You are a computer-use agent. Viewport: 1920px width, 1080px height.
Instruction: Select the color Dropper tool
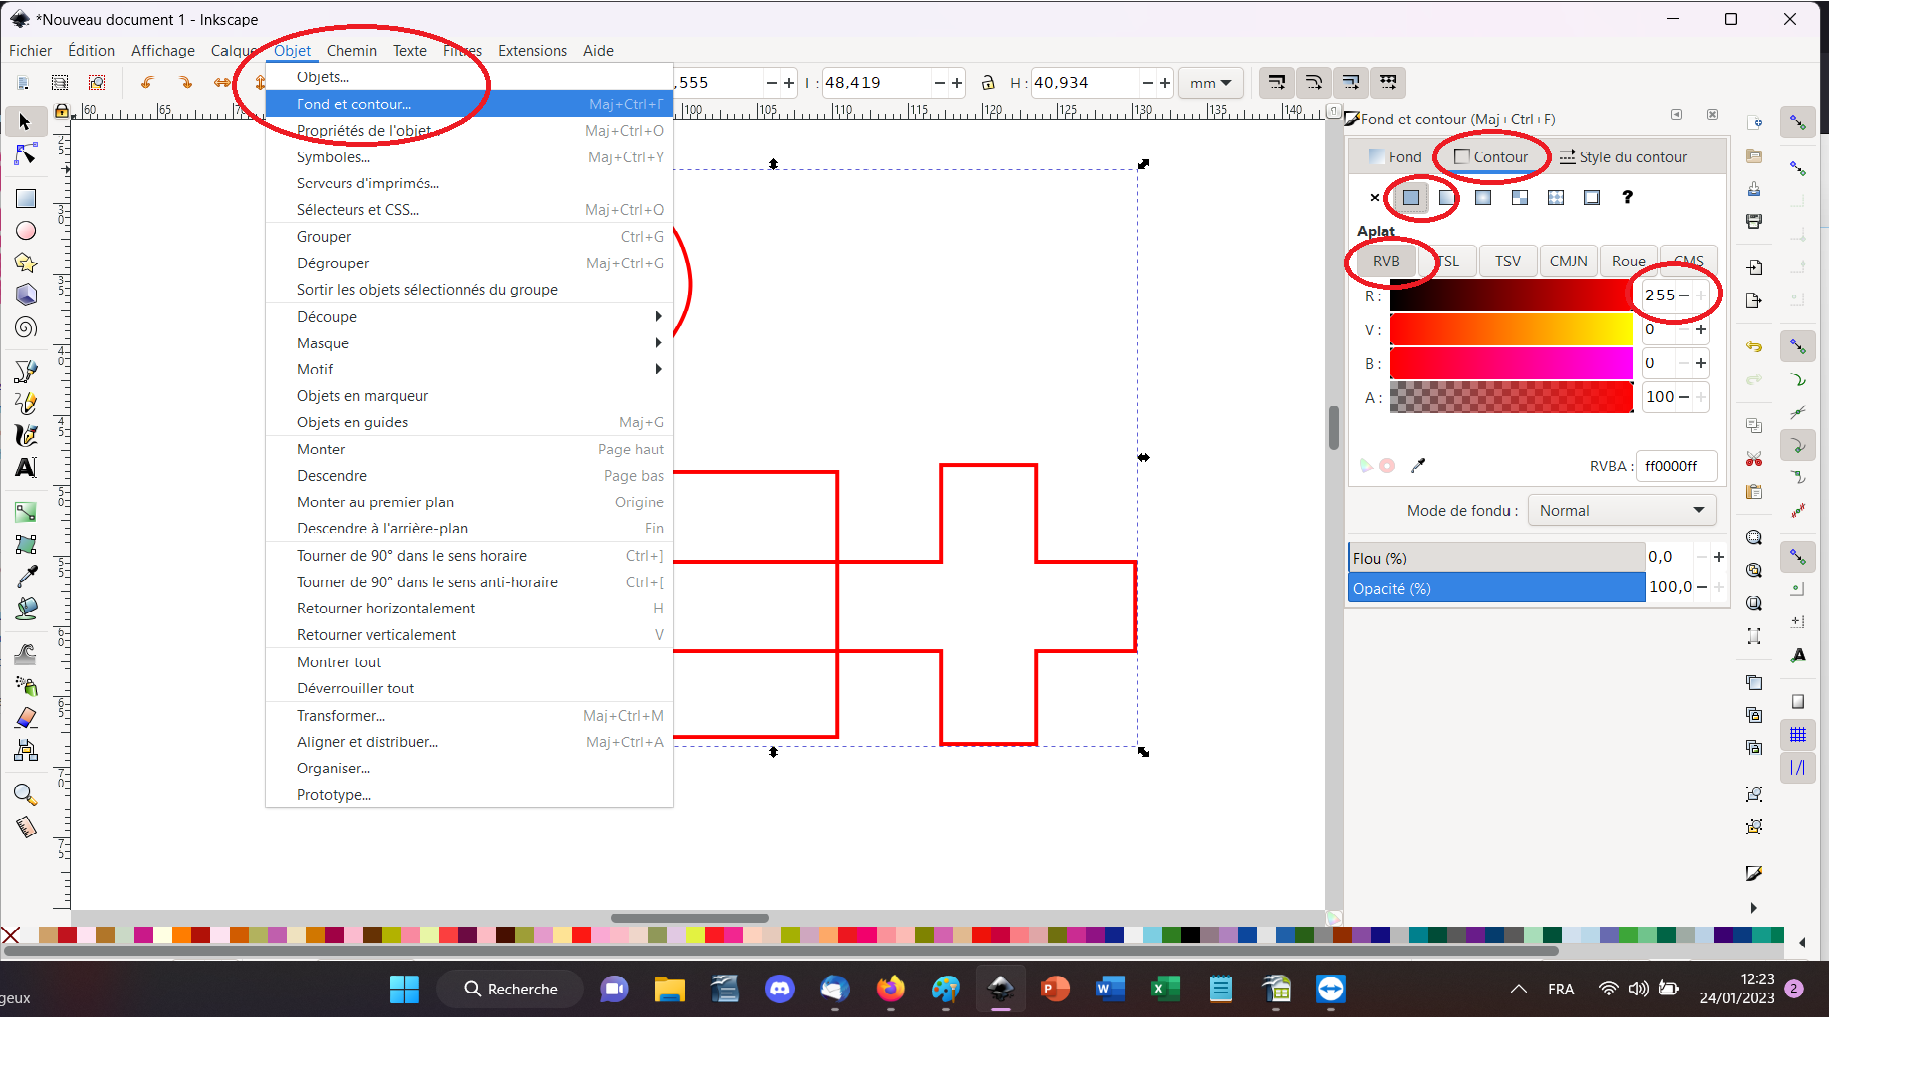coord(25,577)
